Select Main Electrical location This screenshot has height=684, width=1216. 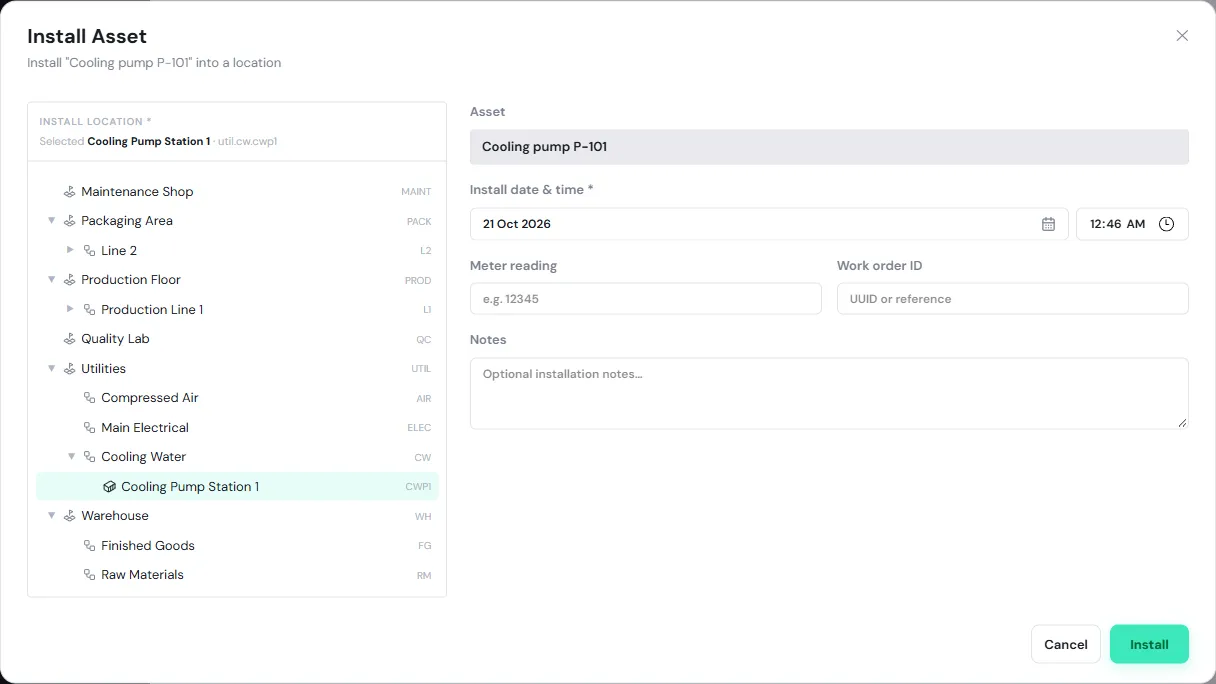pyautogui.click(x=237, y=428)
